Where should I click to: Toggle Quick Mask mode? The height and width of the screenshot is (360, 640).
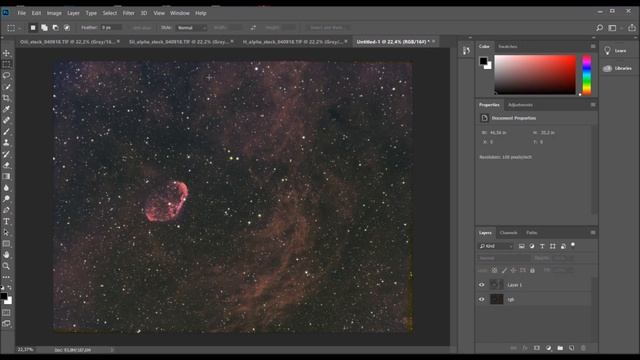pos(7,313)
